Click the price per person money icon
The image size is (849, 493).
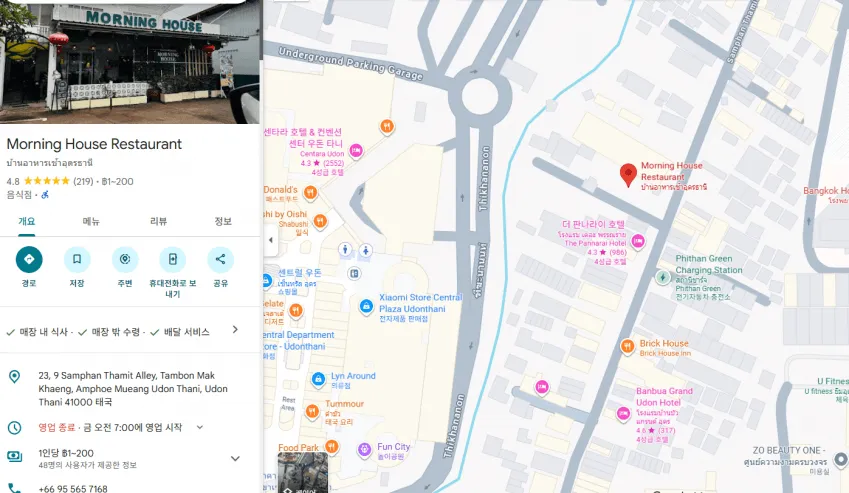15,457
